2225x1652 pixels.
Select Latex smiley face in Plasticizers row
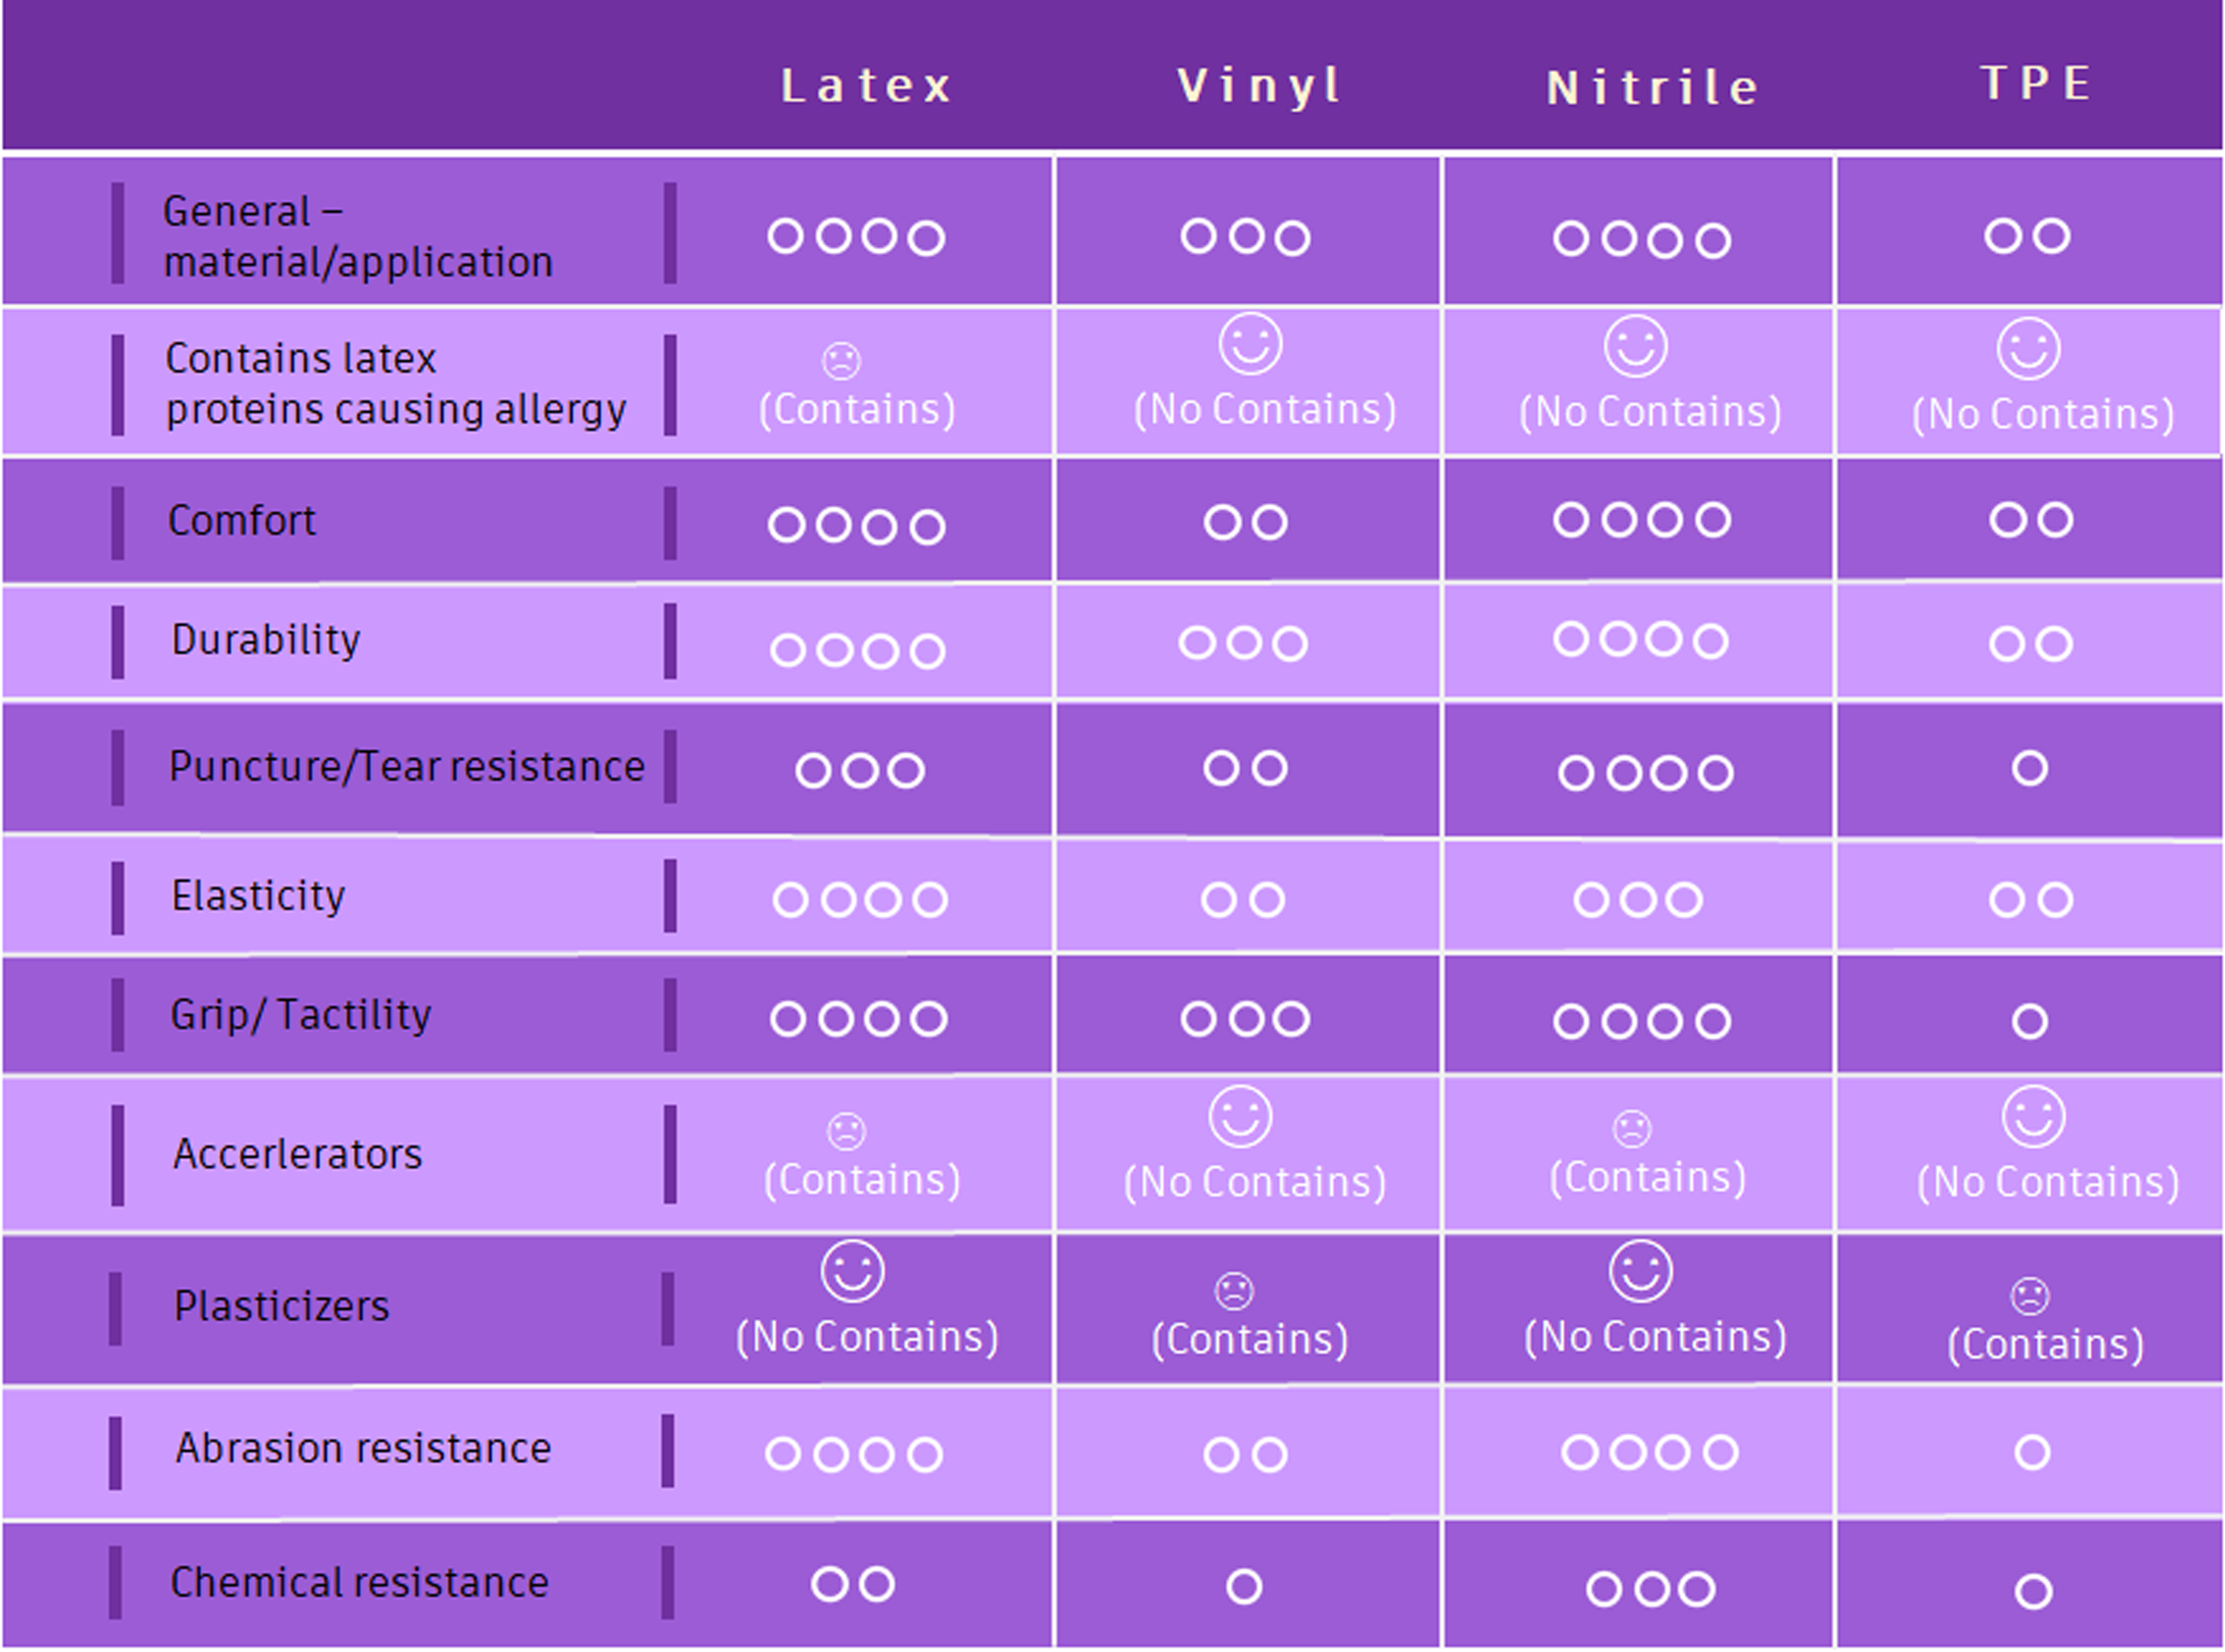pyautogui.click(x=852, y=1272)
